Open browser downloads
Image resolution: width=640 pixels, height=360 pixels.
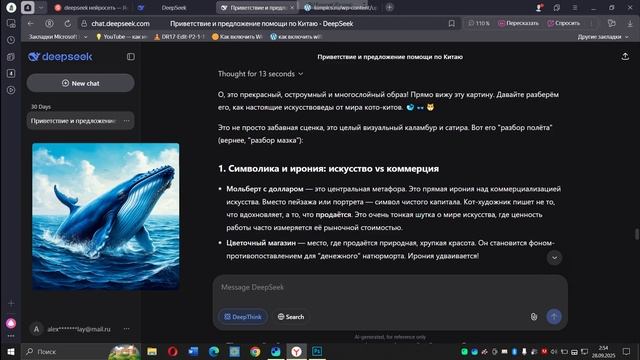pos(630,24)
